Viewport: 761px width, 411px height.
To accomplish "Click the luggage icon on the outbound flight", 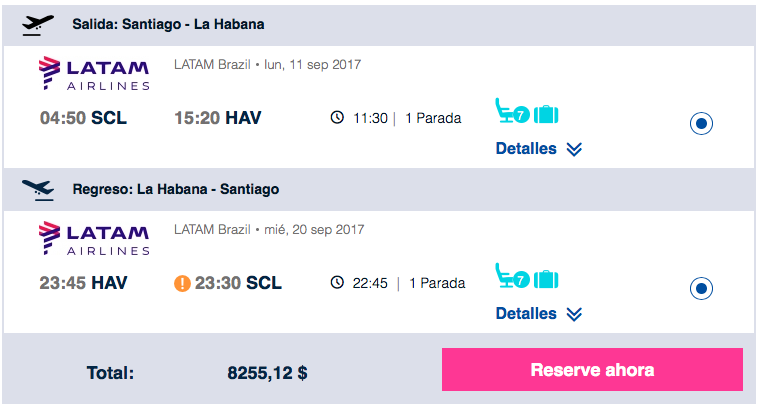I will tap(546, 115).
